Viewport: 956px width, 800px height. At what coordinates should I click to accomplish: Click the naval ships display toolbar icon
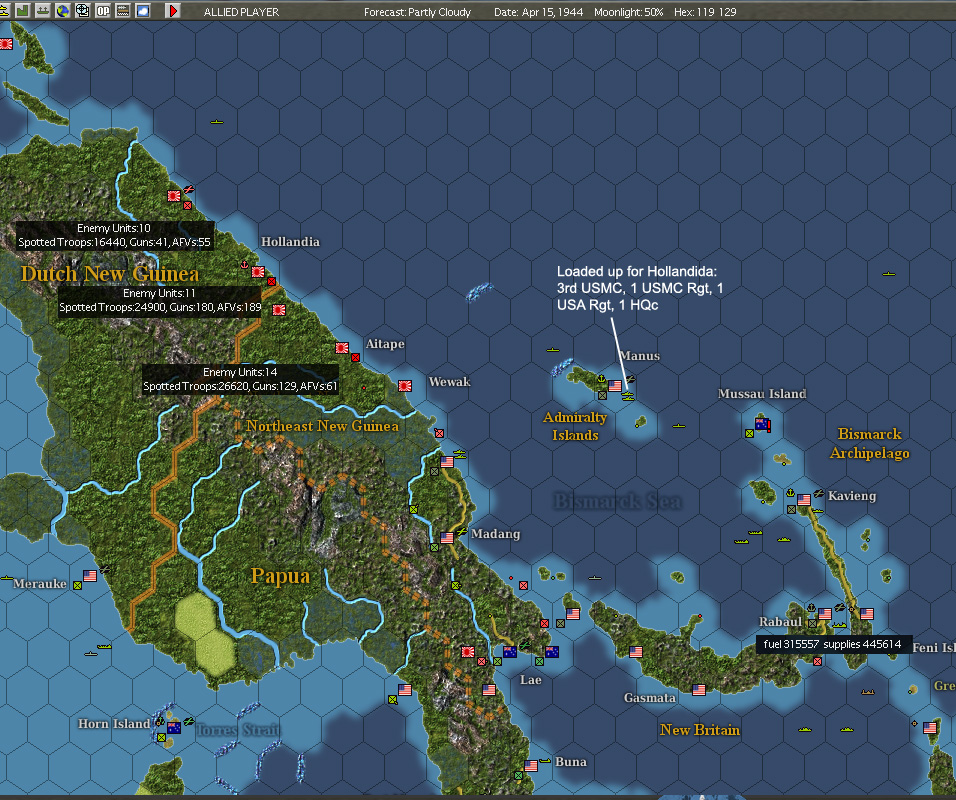43,11
